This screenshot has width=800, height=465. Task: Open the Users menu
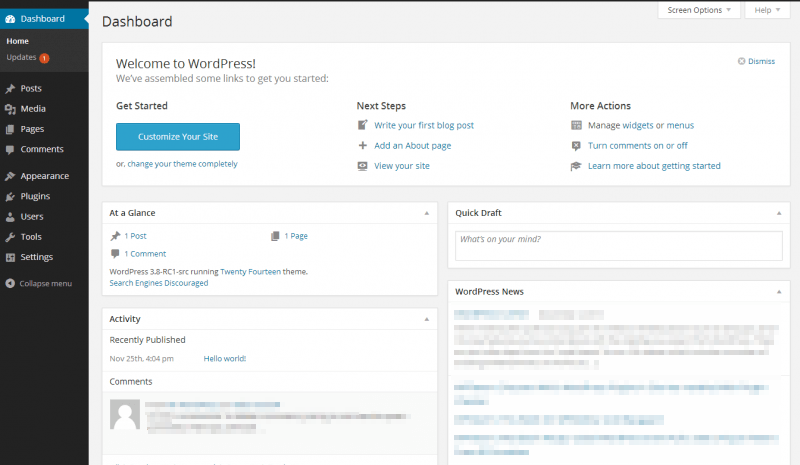pyautogui.click(x=32, y=217)
